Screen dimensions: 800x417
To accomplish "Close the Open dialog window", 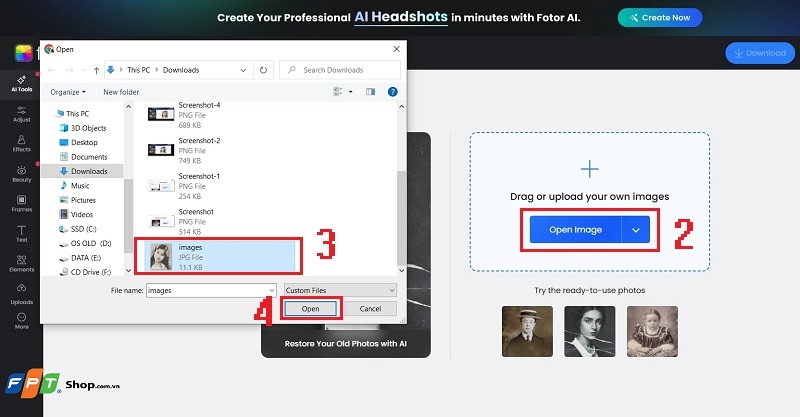I will coord(396,49).
